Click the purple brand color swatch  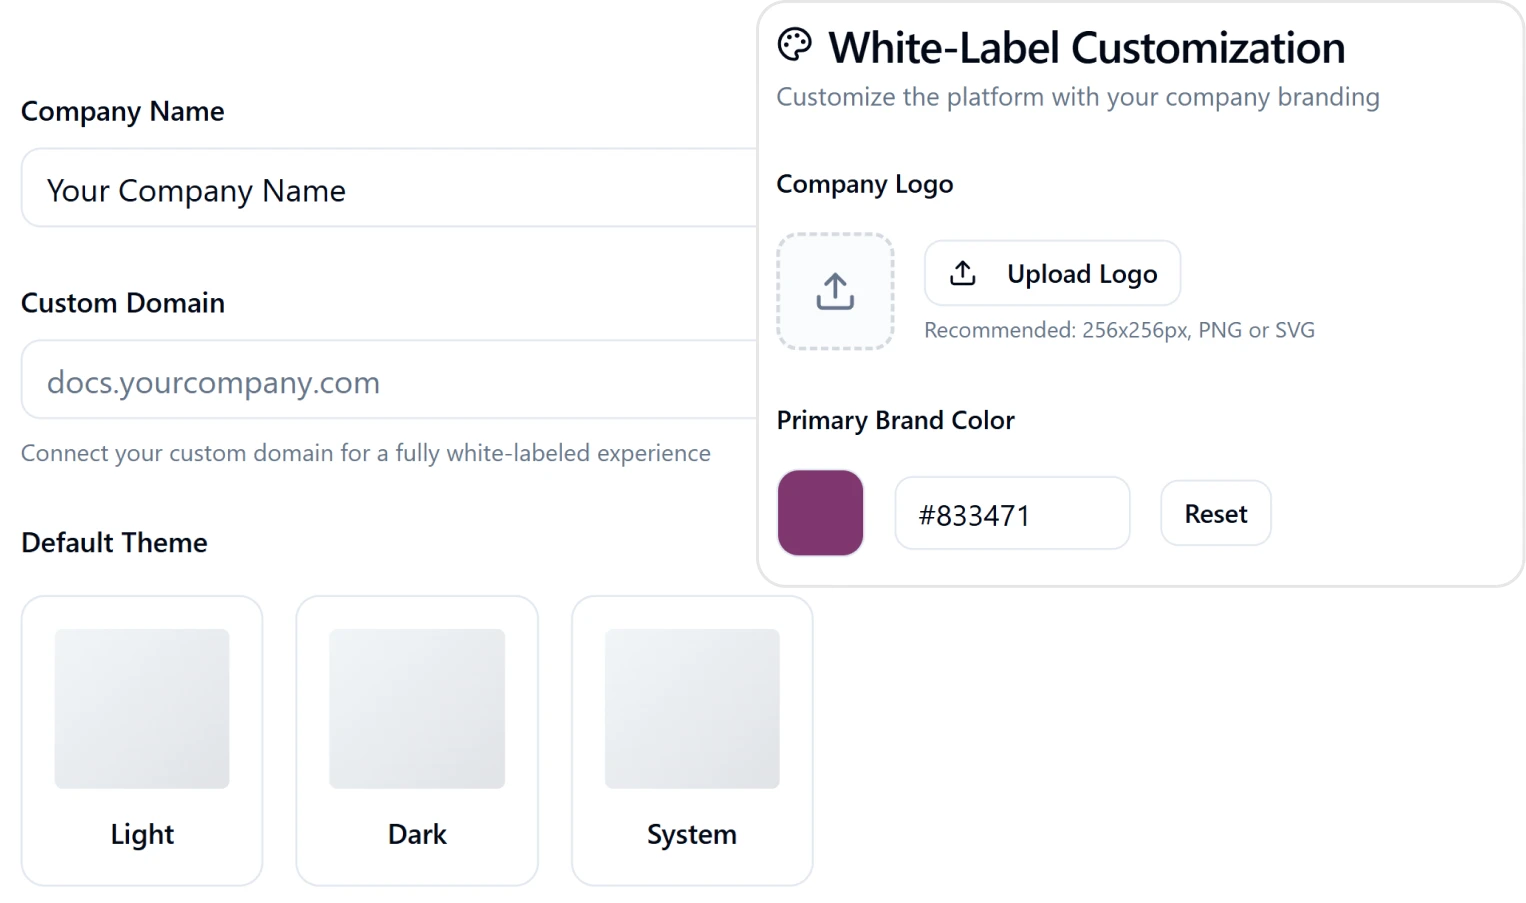coord(820,512)
